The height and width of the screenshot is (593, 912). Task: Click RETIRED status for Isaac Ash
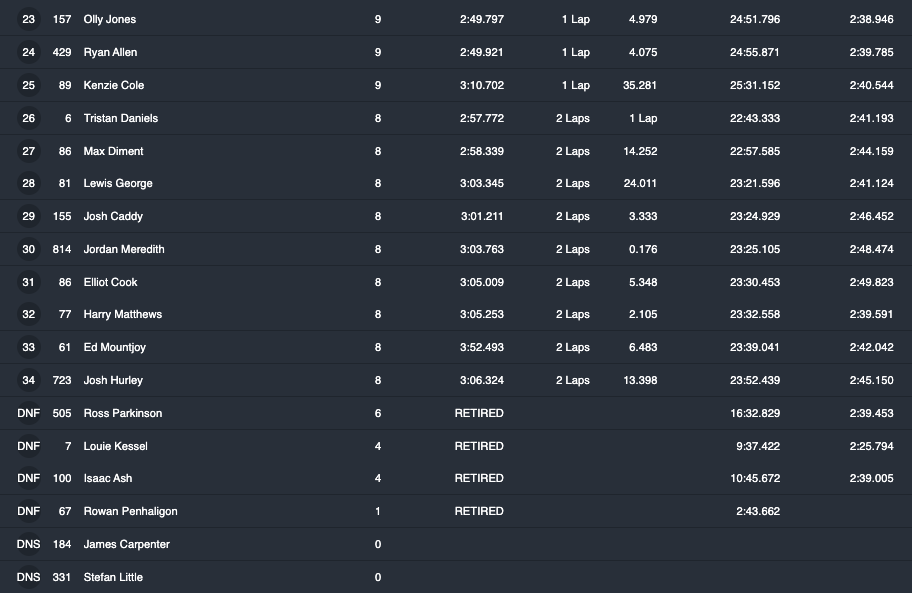[479, 478]
